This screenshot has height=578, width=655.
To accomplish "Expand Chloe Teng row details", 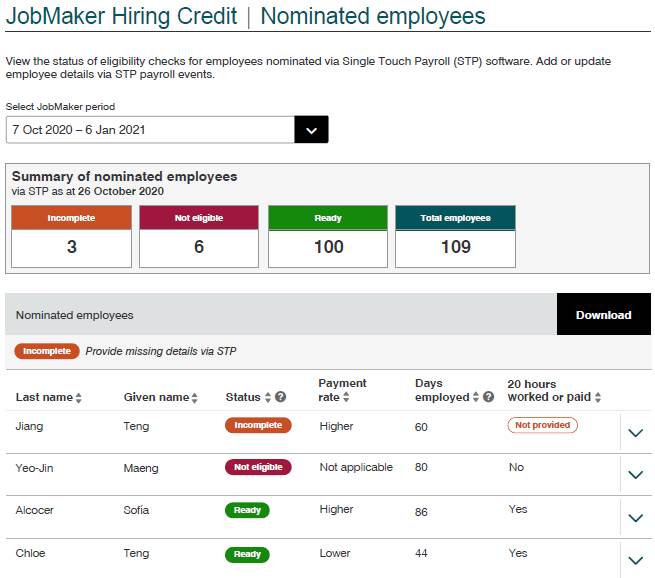I will (635, 560).
